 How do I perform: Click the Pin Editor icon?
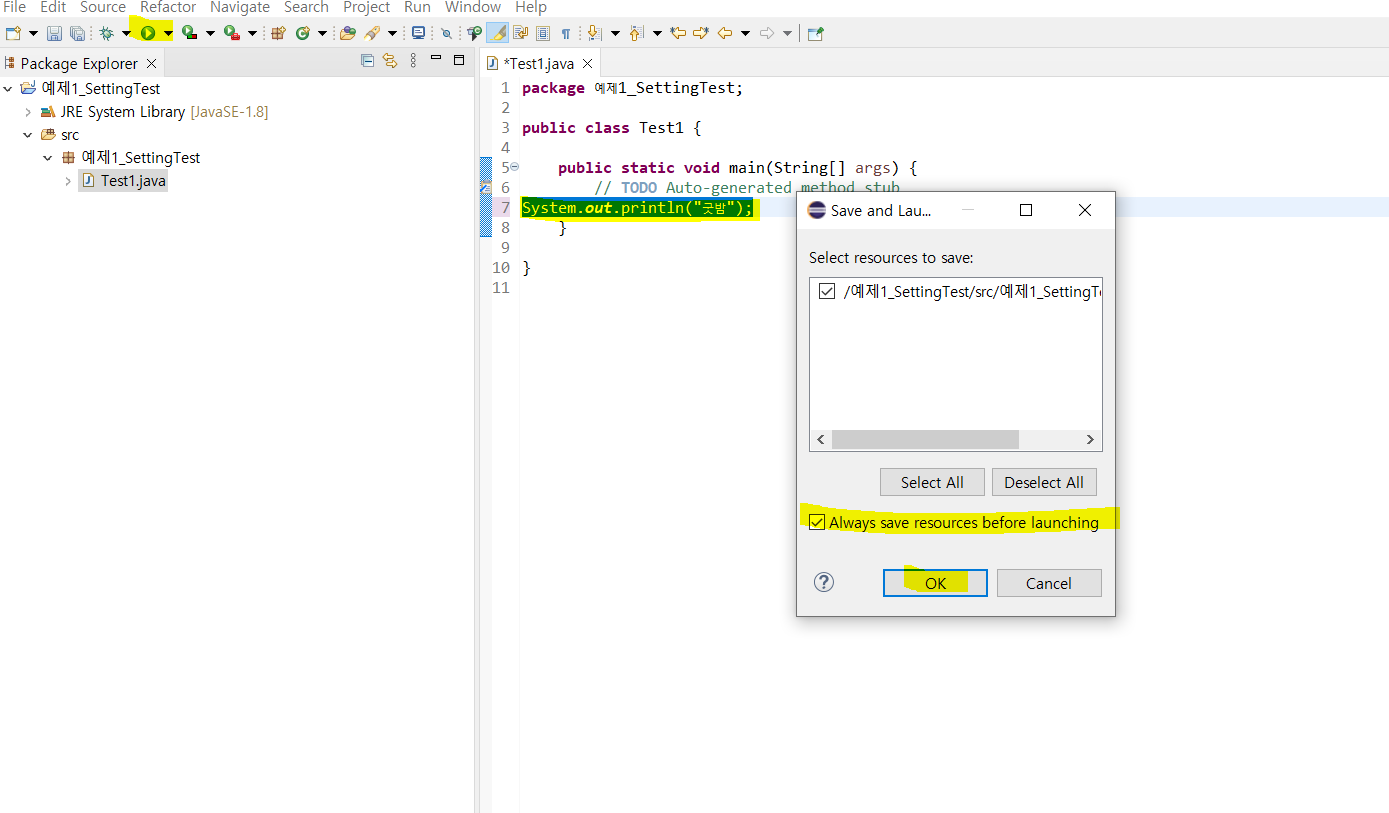(816, 33)
